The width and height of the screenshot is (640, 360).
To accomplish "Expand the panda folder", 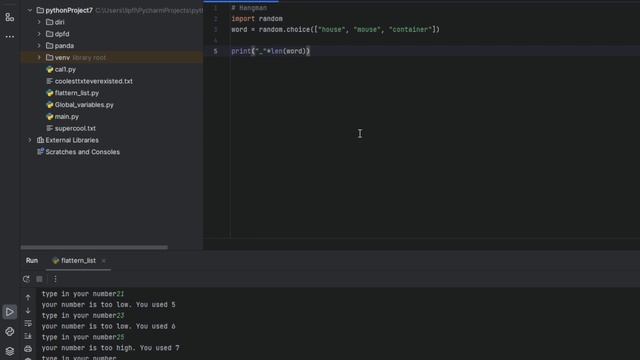I will 39,46.
